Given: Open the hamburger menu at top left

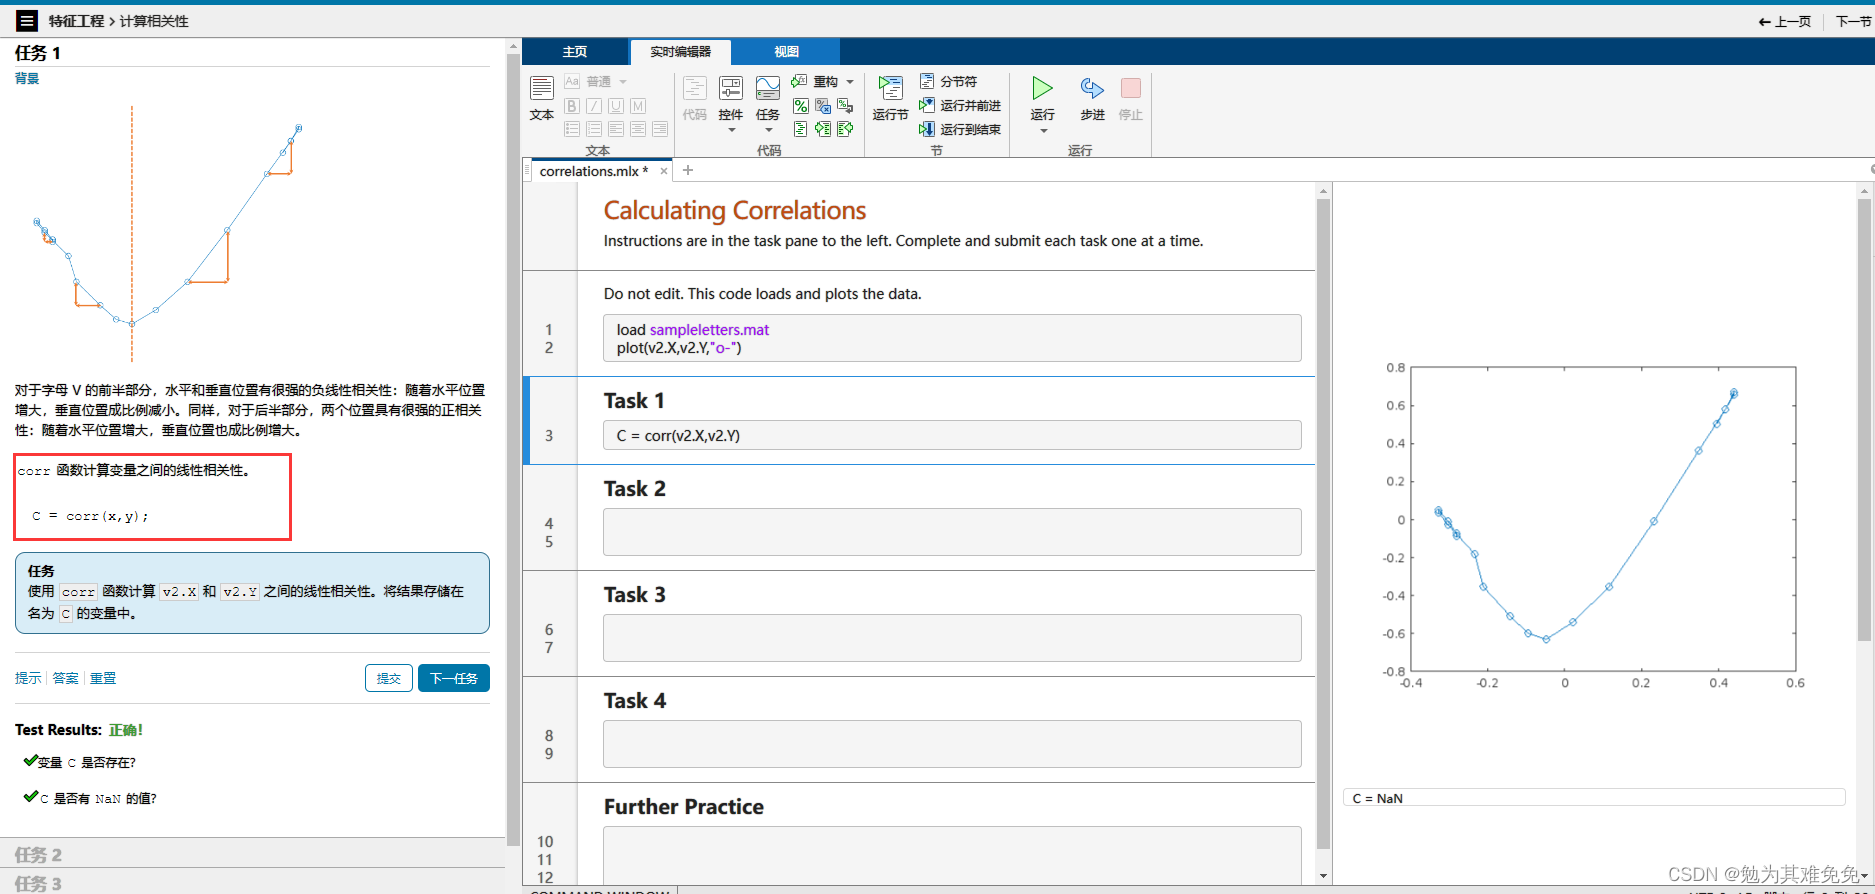Looking at the screenshot, I should coord(27,20).
